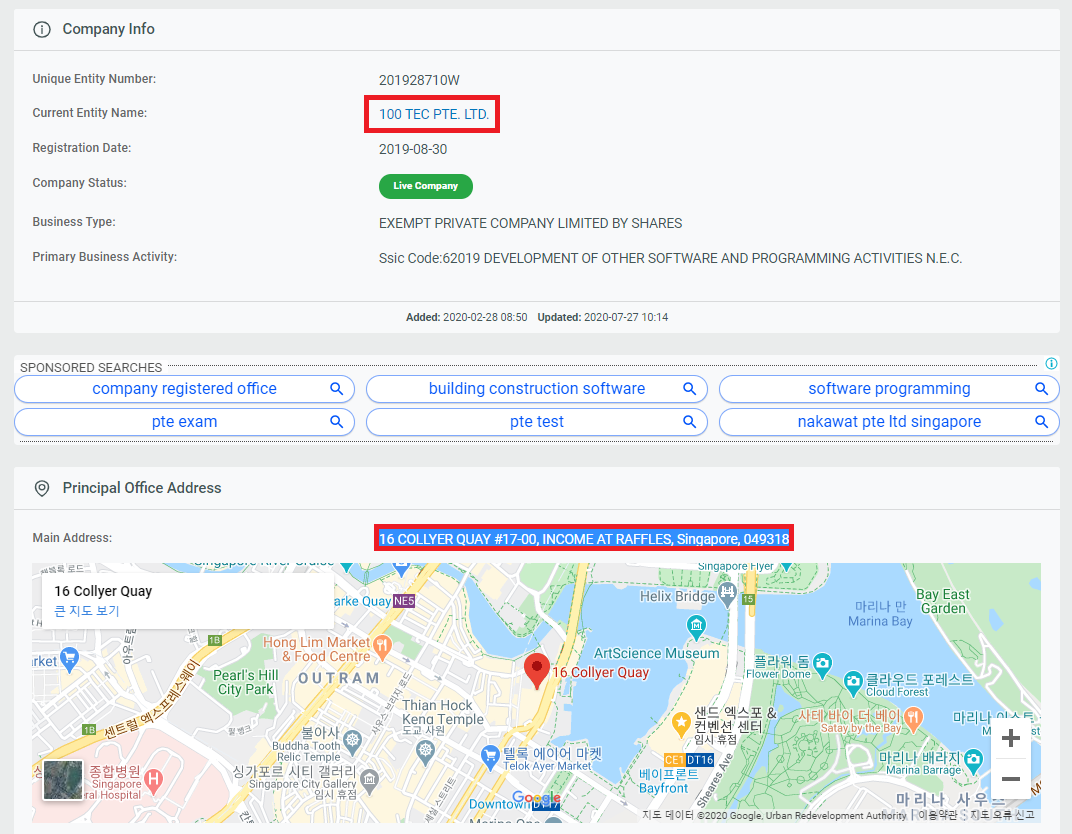Click the Singapore City Gallery museum pin
Viewport: 1072px width, 834px height.
(x=369, y=779)
